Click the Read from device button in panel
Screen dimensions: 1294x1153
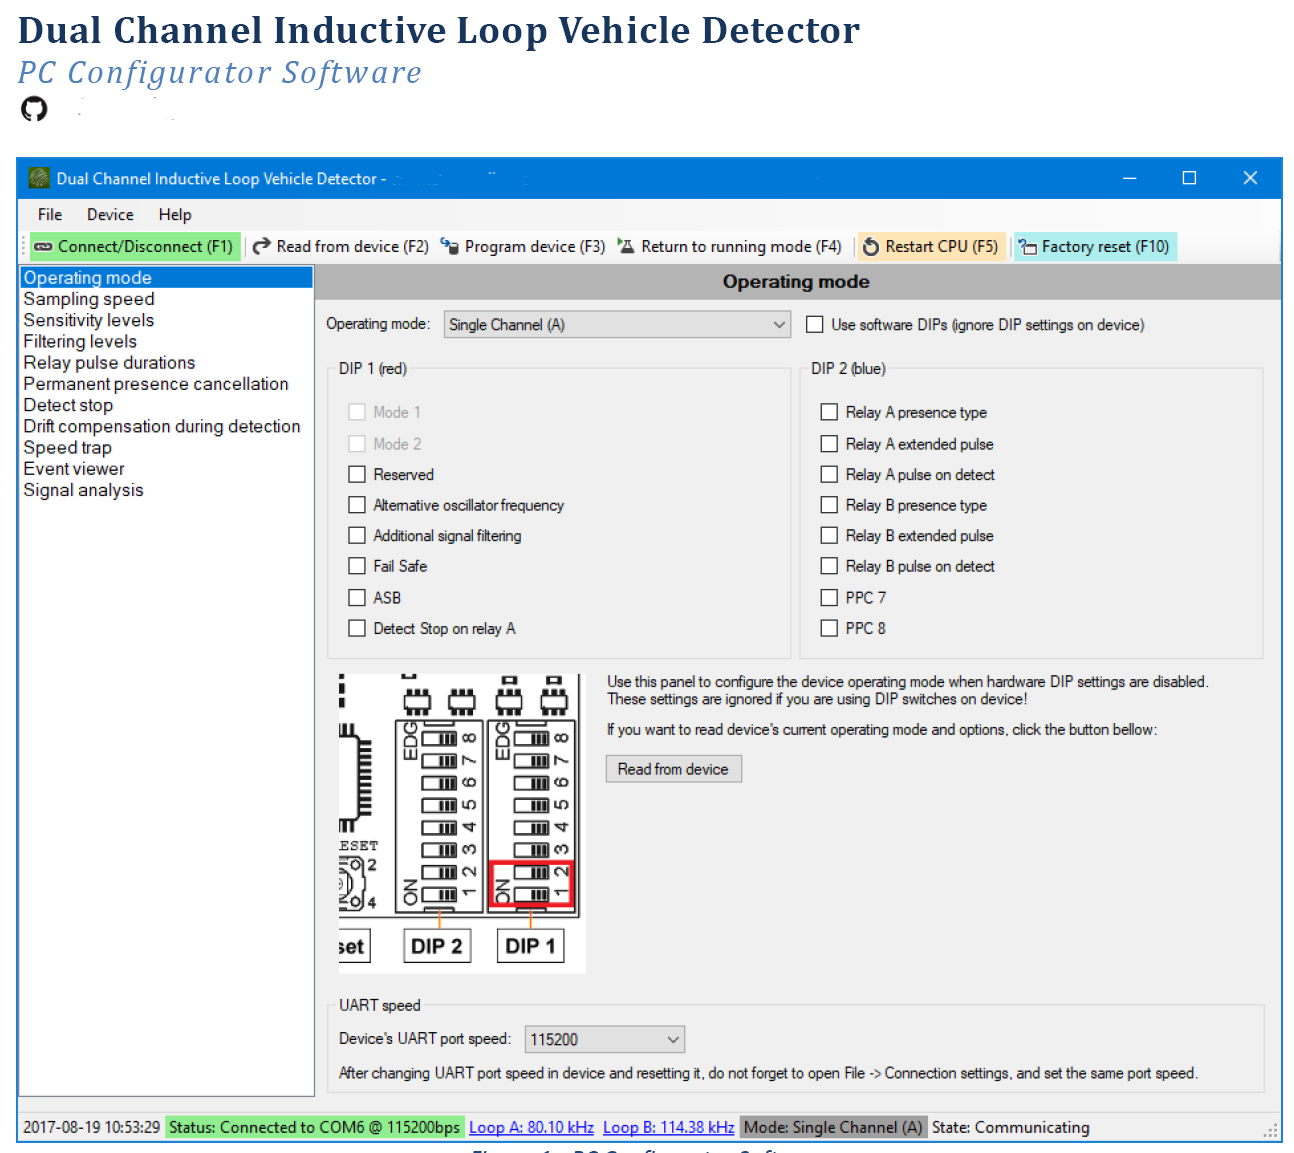point(673,769)
